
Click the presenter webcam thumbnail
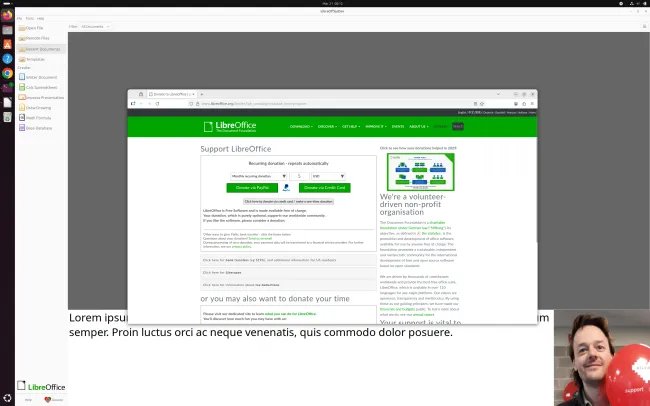point(602,357)
